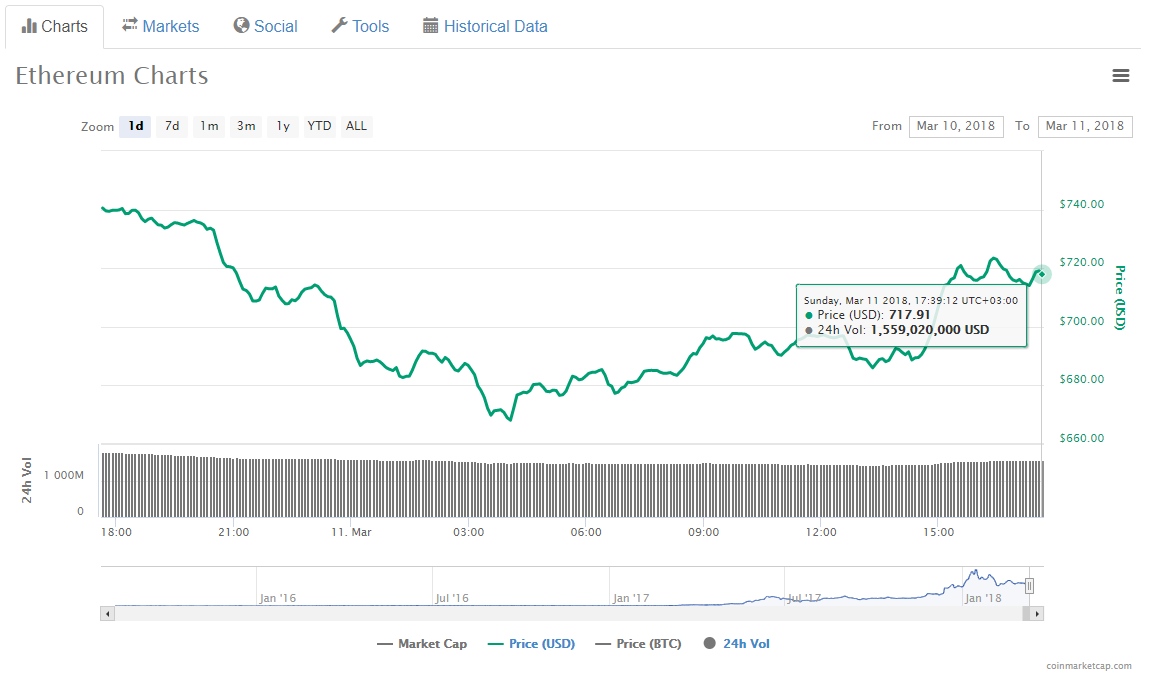Click the $740.00 price axis label

coord(1082,204)
